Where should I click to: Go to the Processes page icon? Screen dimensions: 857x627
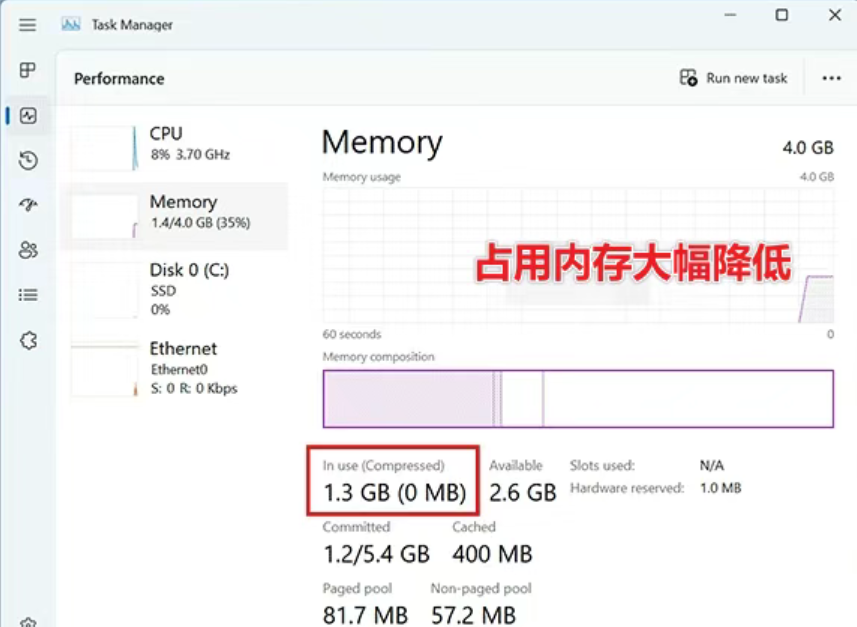click(x=28, y=70)
